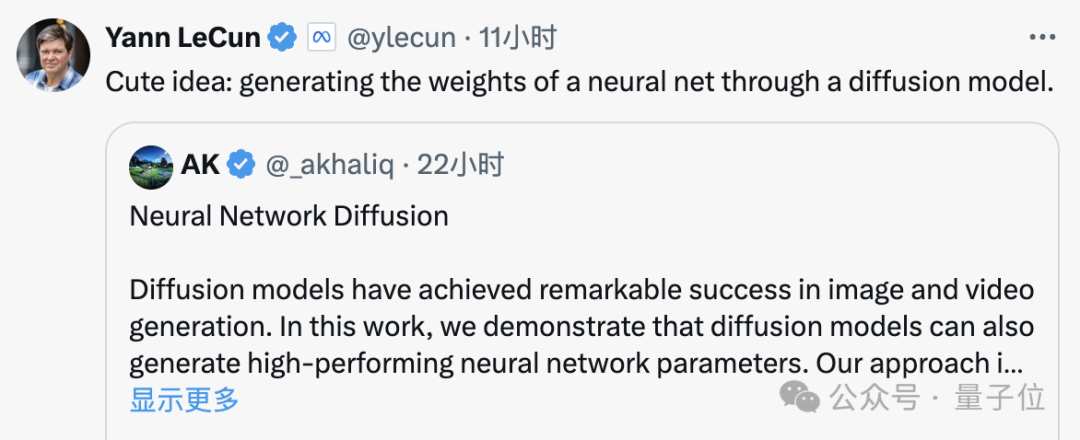Click AK's blue verified checkmark badge
This screenshot has height=440, width=1080.
[241, 165]
